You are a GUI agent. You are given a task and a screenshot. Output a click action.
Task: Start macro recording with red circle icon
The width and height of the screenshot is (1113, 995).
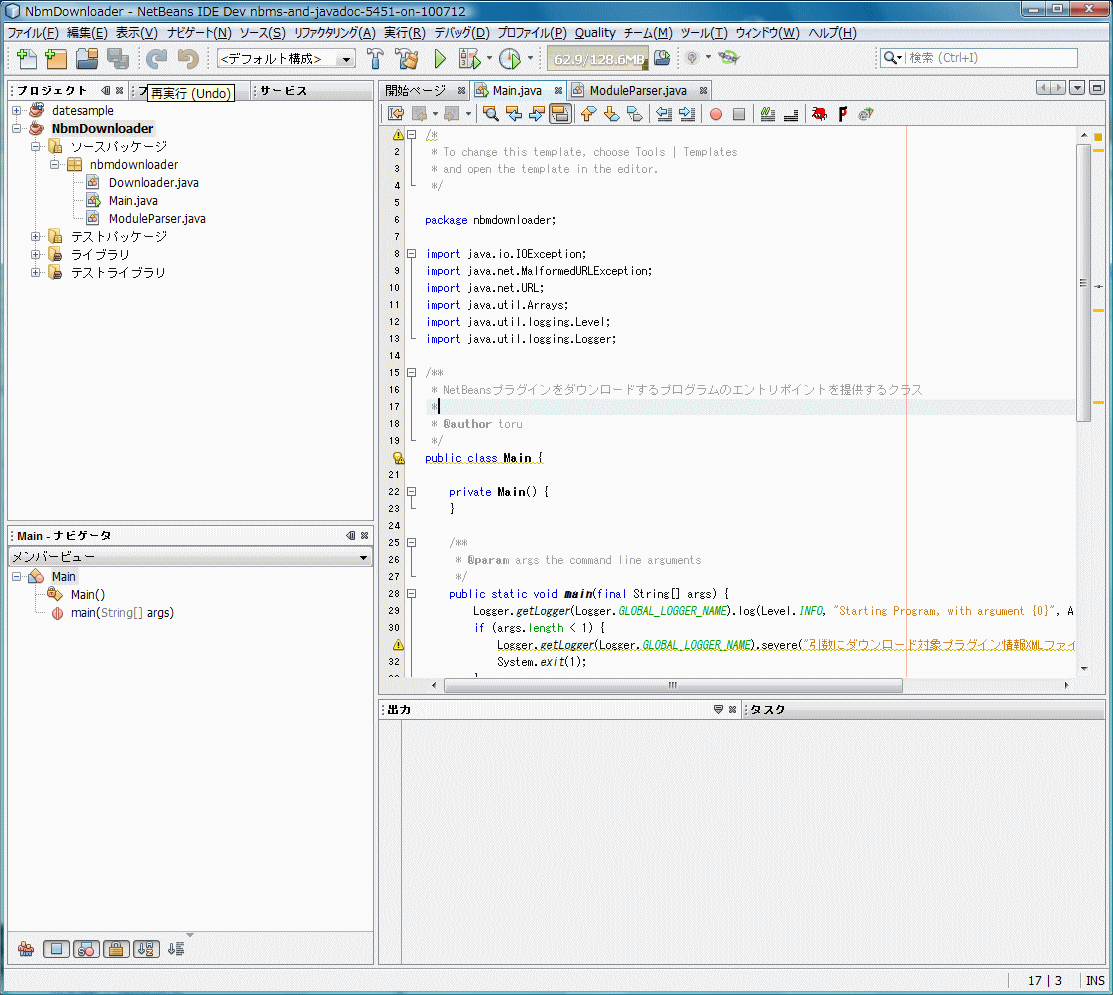716,114
